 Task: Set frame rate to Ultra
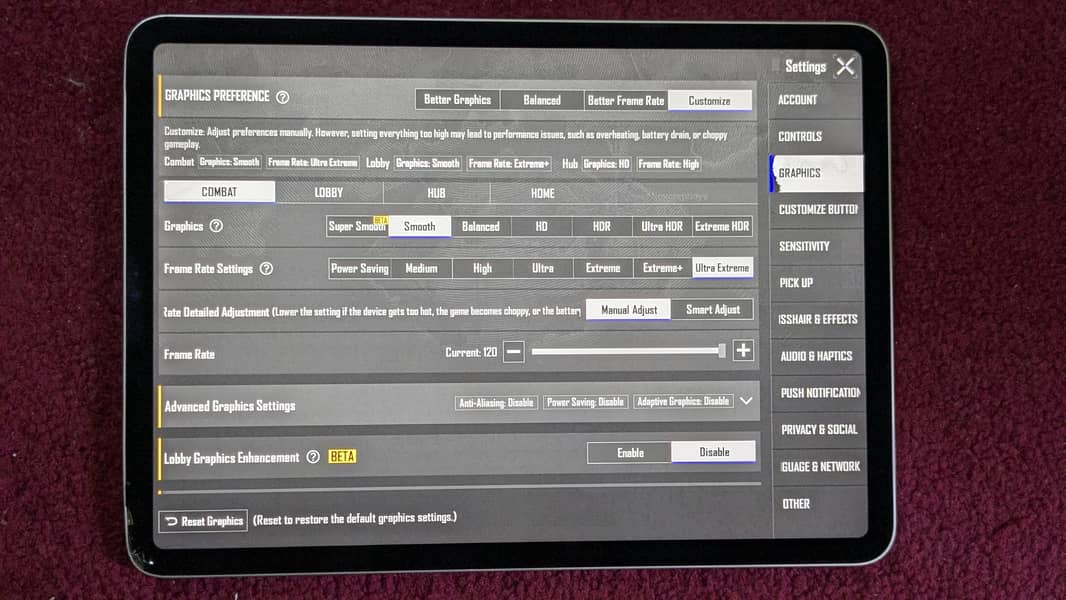coord(543,268)
